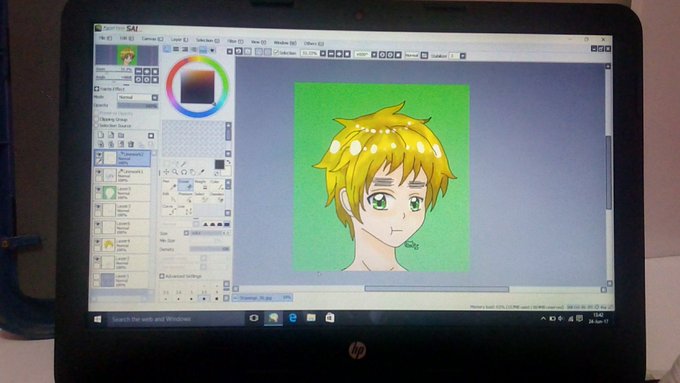Screen dimensions: 680x383
Task: Choose the Weight linework tool
Action: (201, 184)
